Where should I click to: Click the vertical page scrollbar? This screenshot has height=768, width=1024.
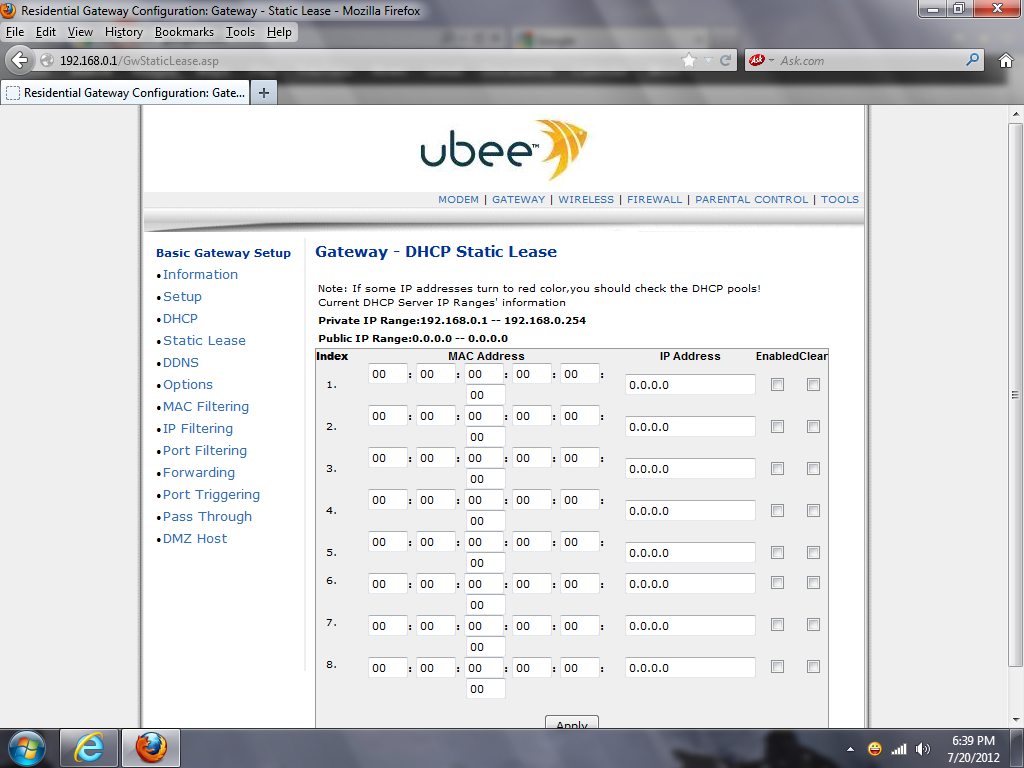[x=1015, y=400]
